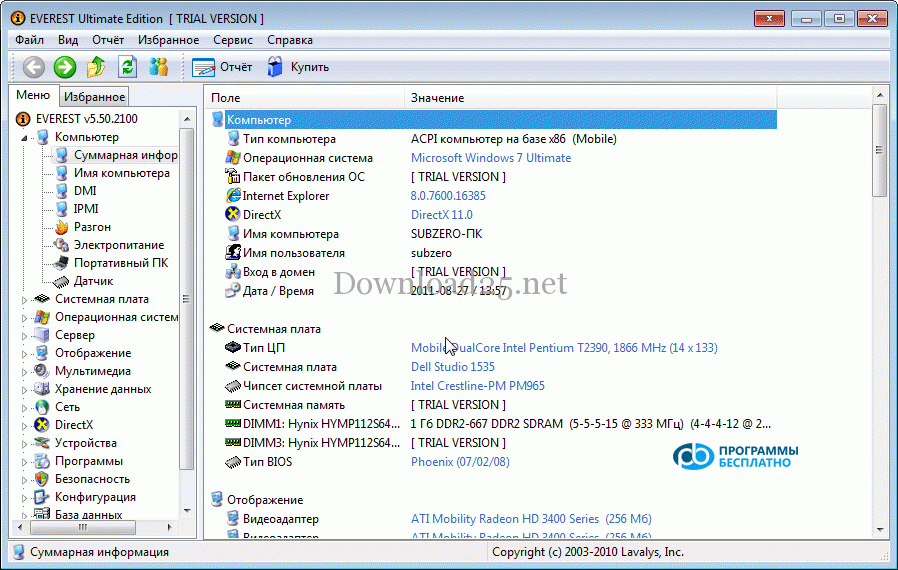
Task: Open the Вид menu
Action: coord(68,40)
